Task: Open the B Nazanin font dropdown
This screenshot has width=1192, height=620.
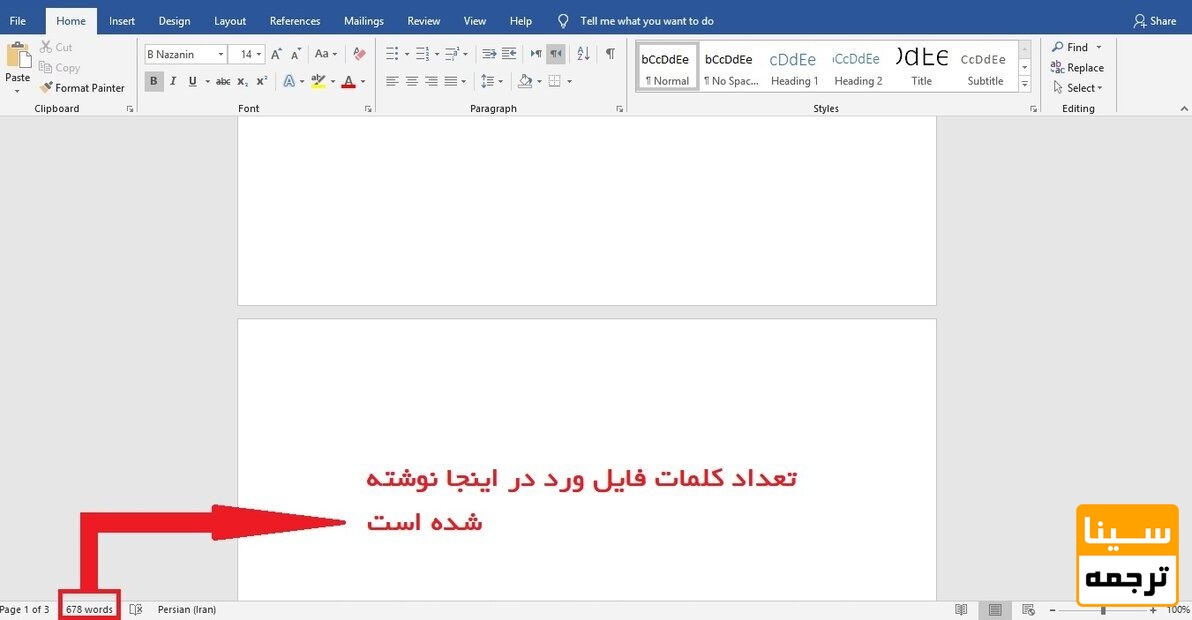Action: tap(222, 53)
